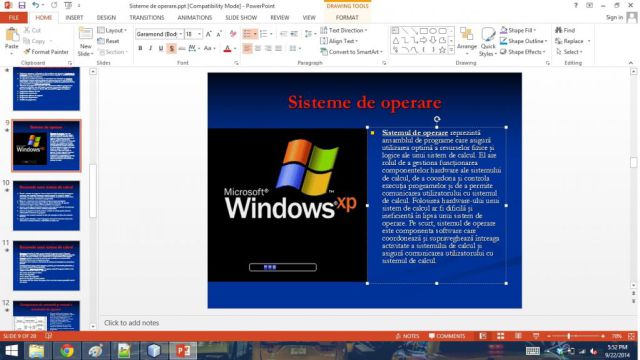Switch to the DESIGN tab

click(106, 18)
